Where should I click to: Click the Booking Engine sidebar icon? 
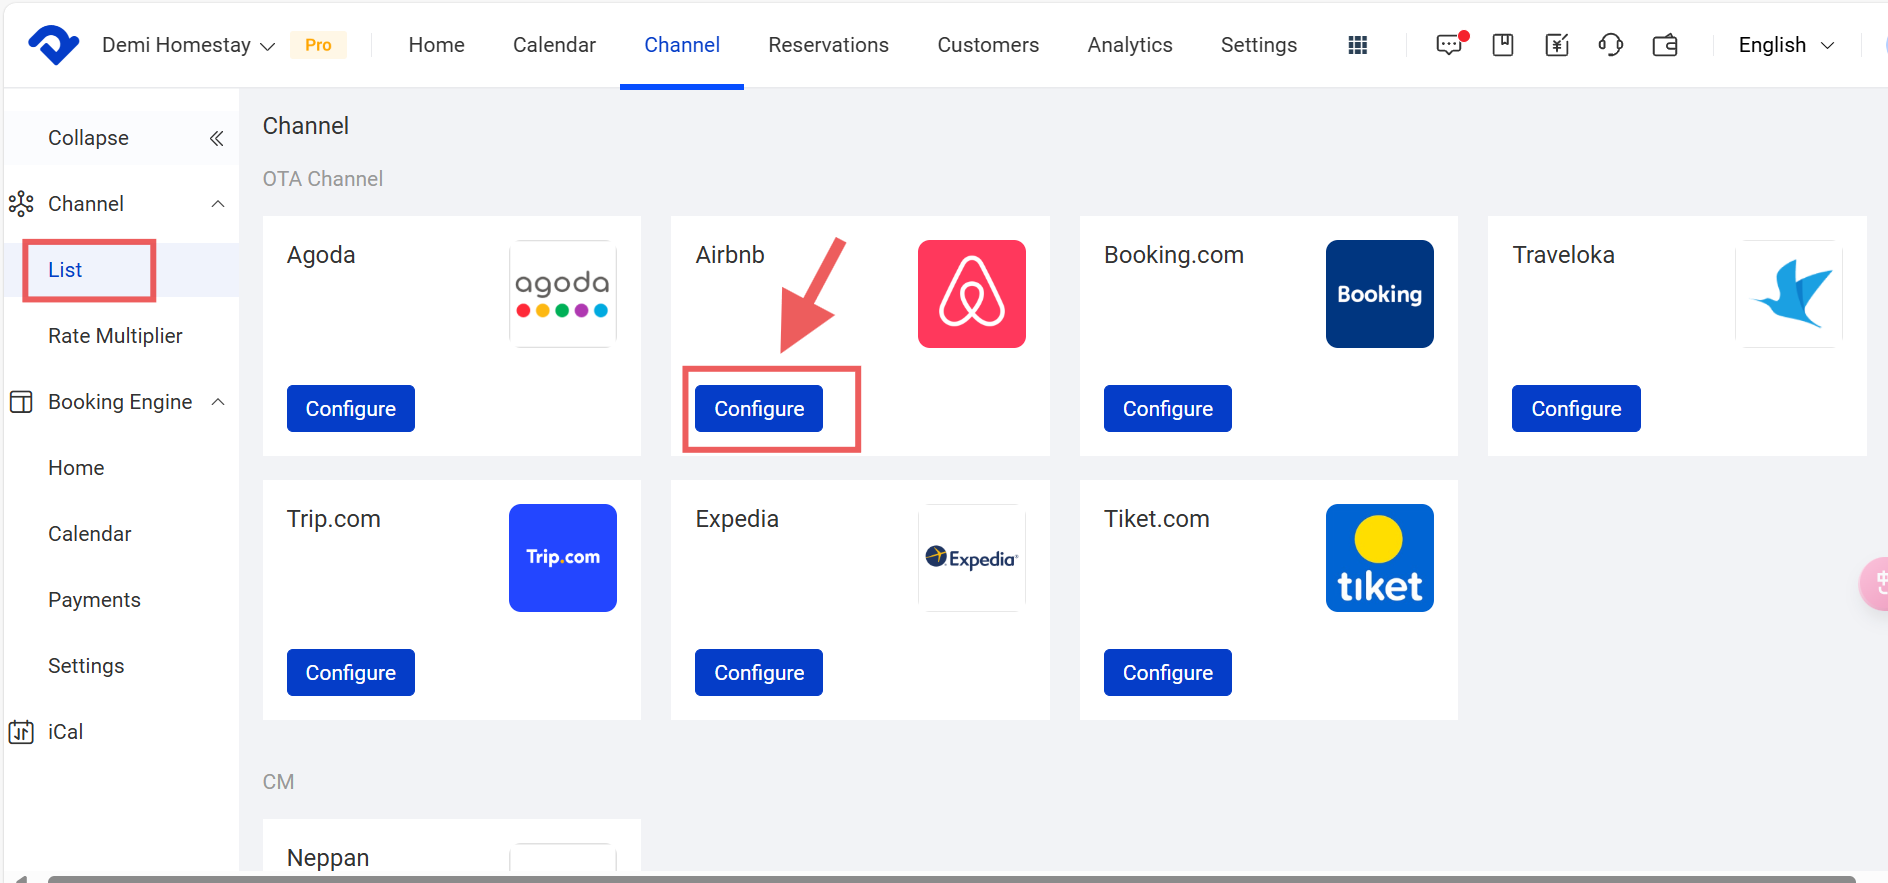pyautogui.click(x=21, y=402)
